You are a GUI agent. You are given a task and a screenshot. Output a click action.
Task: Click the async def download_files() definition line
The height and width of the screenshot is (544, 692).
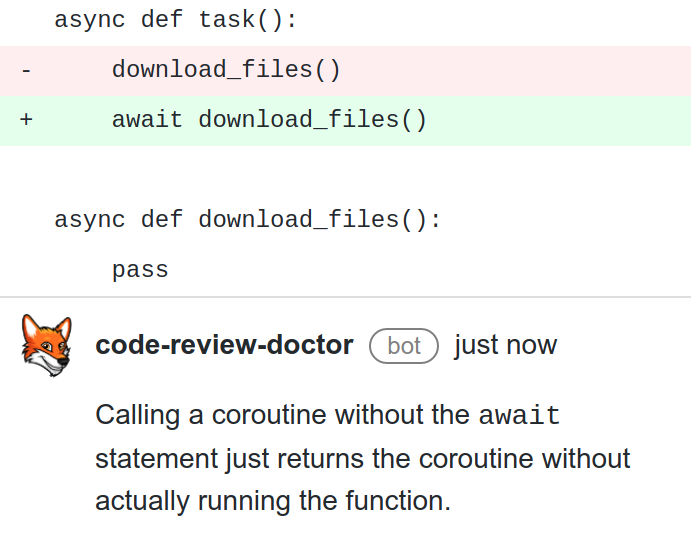pos(248,220)
